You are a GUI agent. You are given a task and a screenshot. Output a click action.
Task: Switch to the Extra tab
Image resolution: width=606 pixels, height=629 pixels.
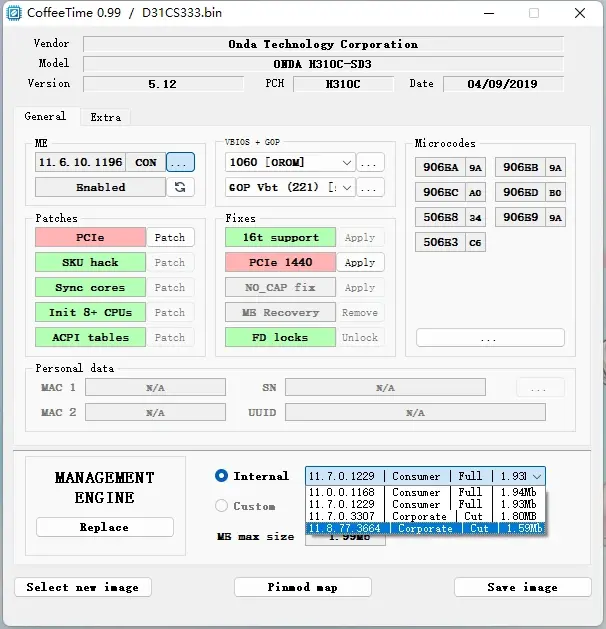(105, 117)
